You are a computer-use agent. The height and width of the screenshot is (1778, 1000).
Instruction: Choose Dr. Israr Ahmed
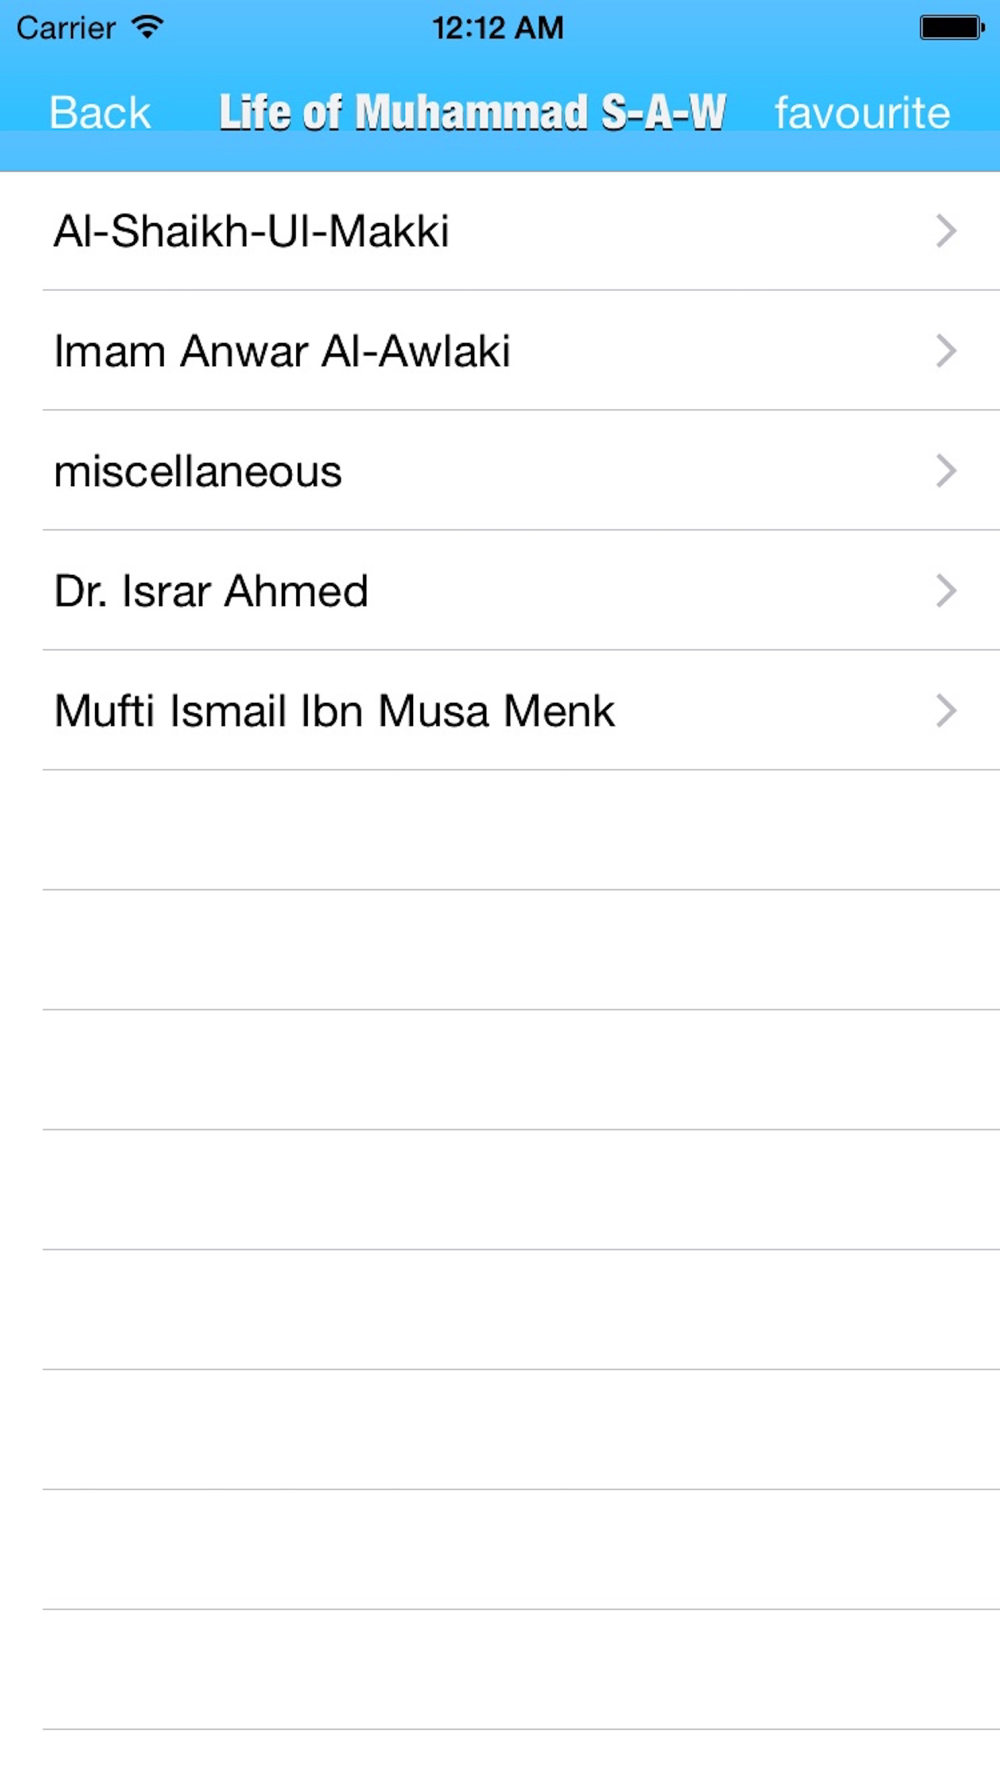(x=500, y=591)
